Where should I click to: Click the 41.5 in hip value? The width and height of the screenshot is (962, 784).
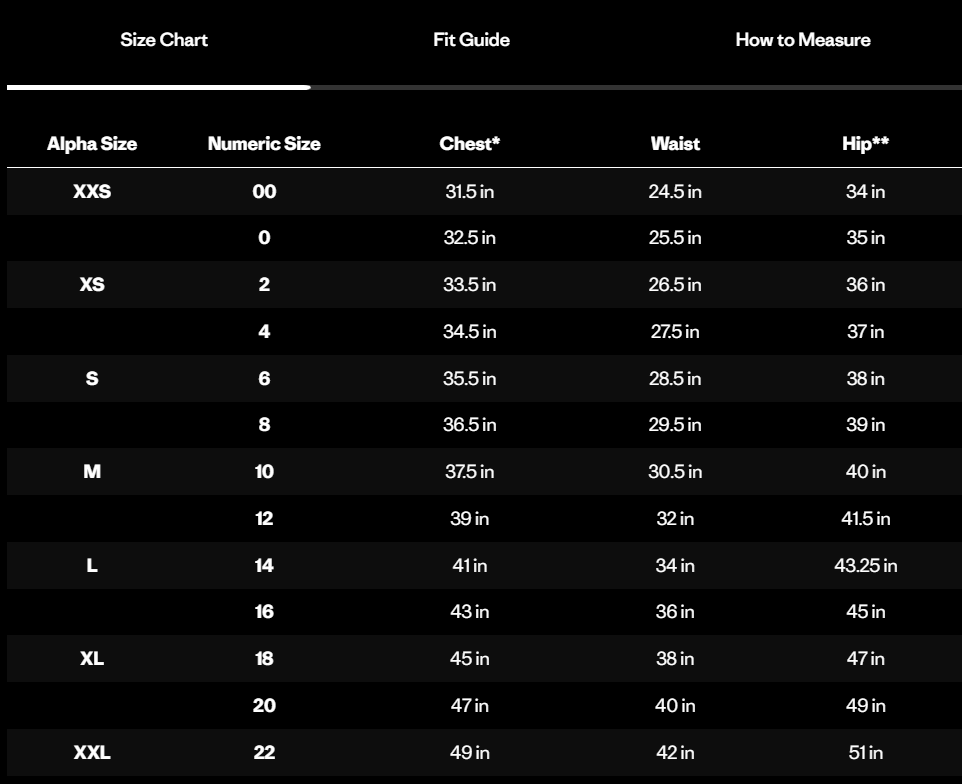point(865,518)
